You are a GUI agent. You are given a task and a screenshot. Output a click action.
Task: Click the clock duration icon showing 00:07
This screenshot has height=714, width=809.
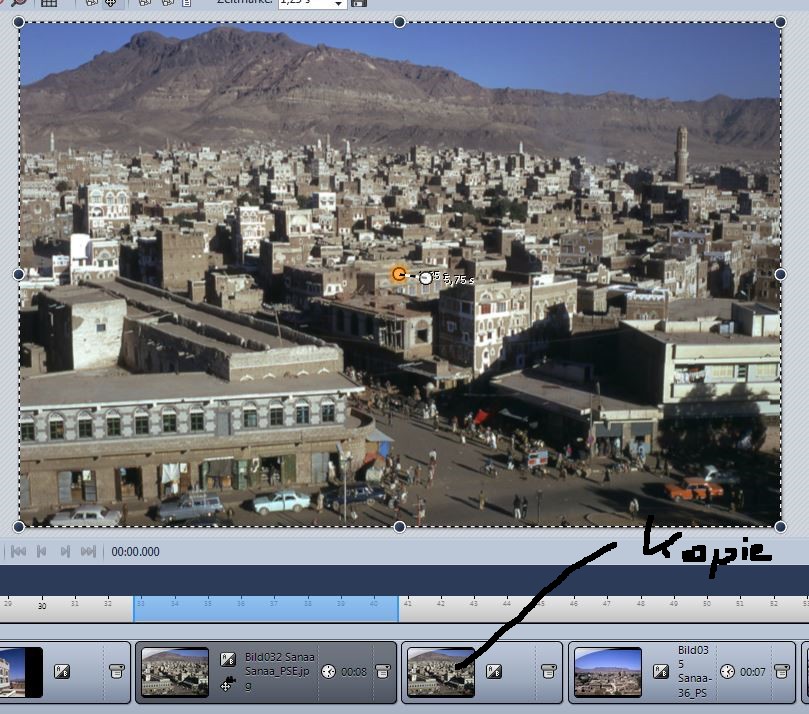coord(727,672)
